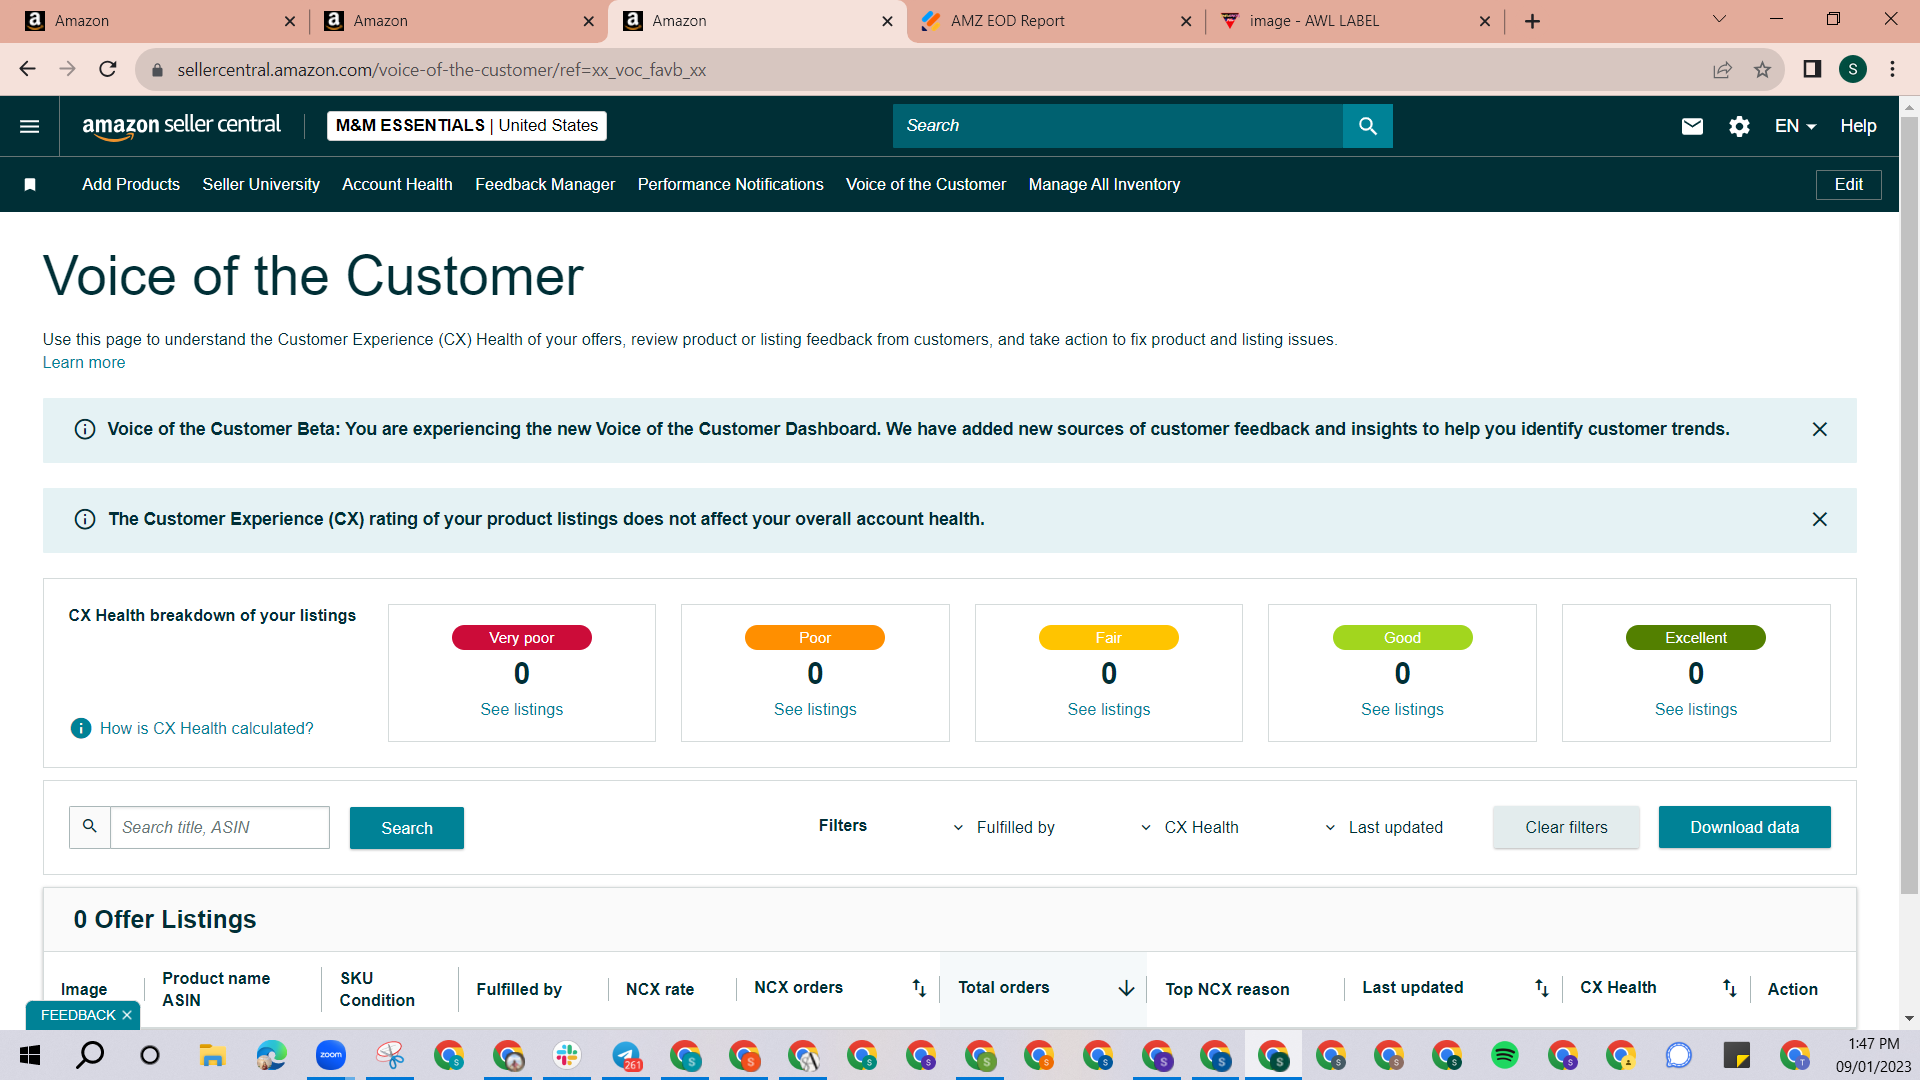Open Seller University menu item
The width and height of the screenshot is (1920, 1080).
point(261,184)
